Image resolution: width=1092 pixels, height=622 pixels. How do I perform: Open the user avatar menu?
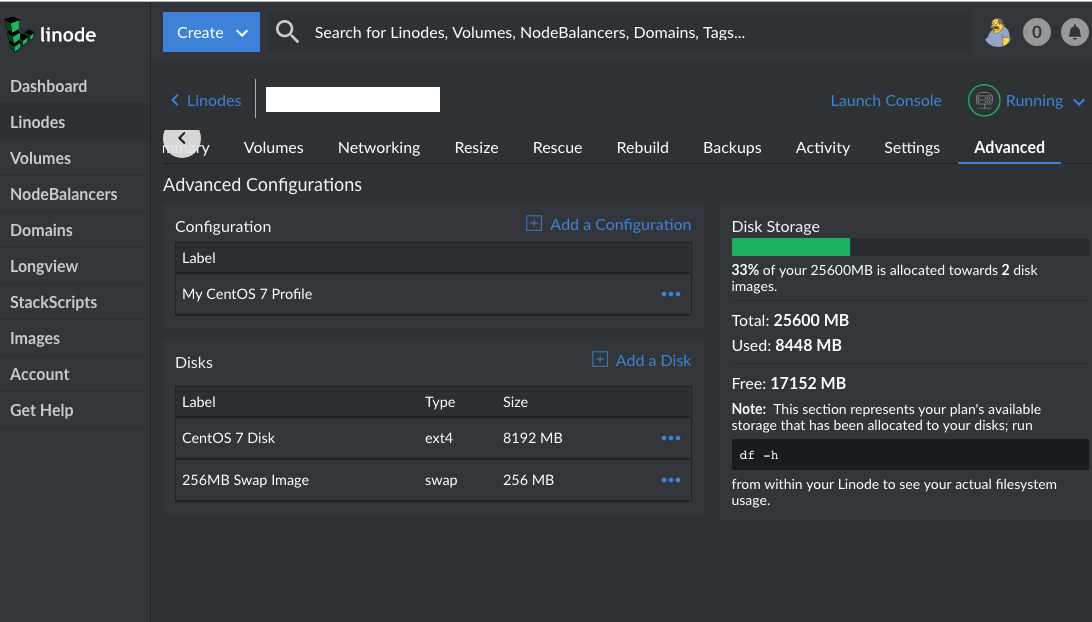coord(998,32)
